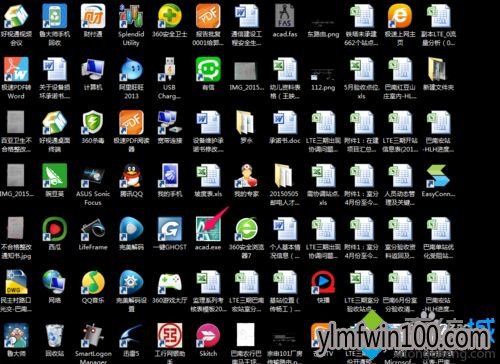This screenshot has width=500, height=364.
Task: Open the 好视通视频会议 shortcut
Action: click(x=16, y=24)
